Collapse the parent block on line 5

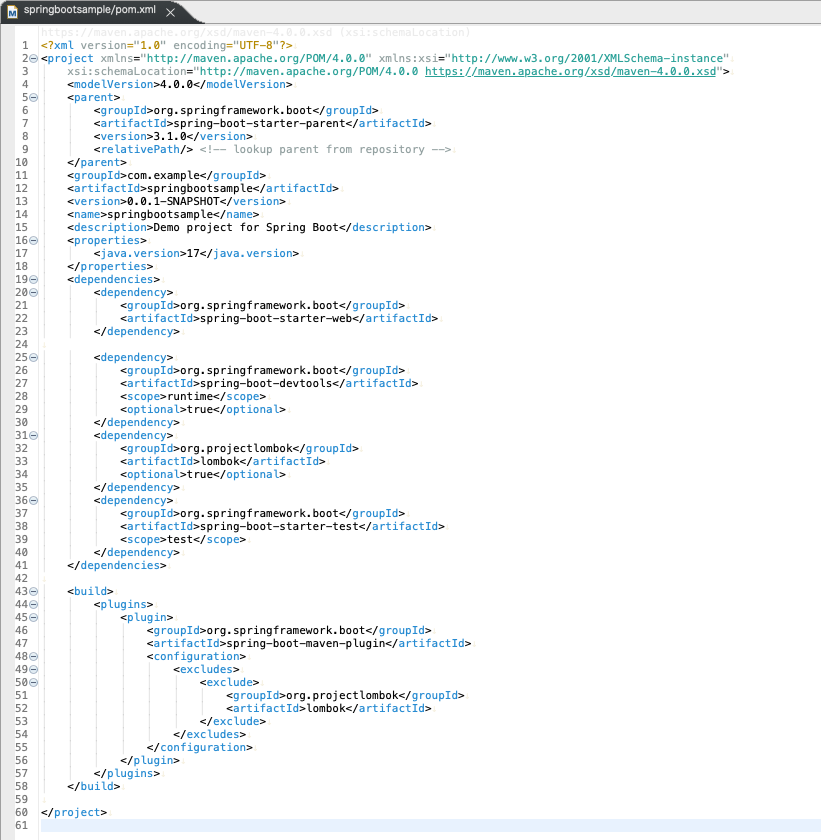tap(35, 98)
